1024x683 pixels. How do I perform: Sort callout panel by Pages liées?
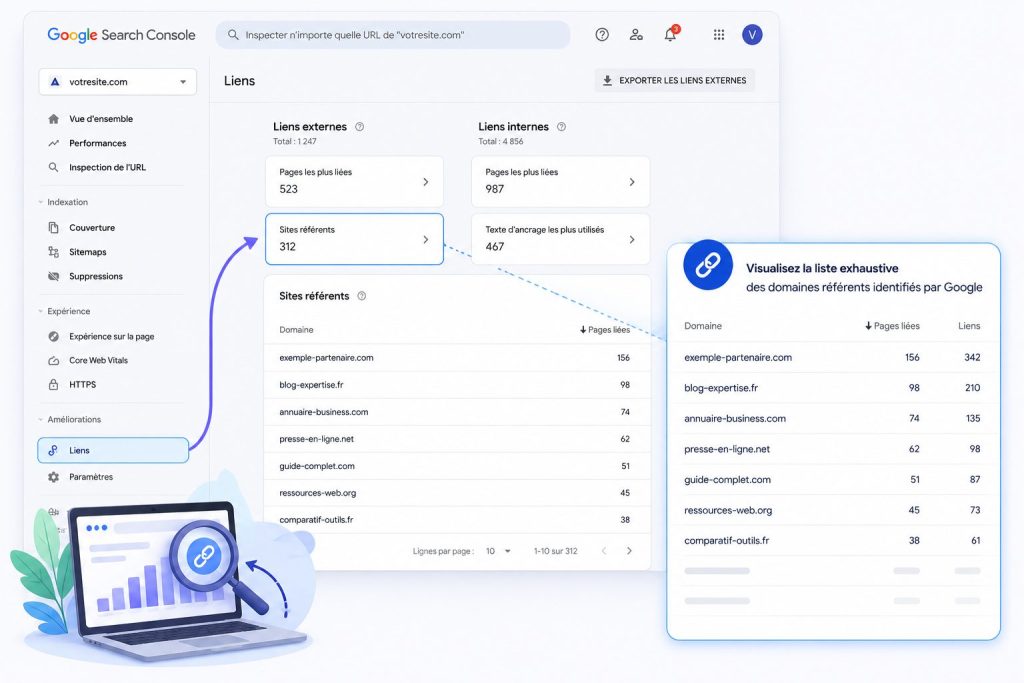[x=892, y=326]
